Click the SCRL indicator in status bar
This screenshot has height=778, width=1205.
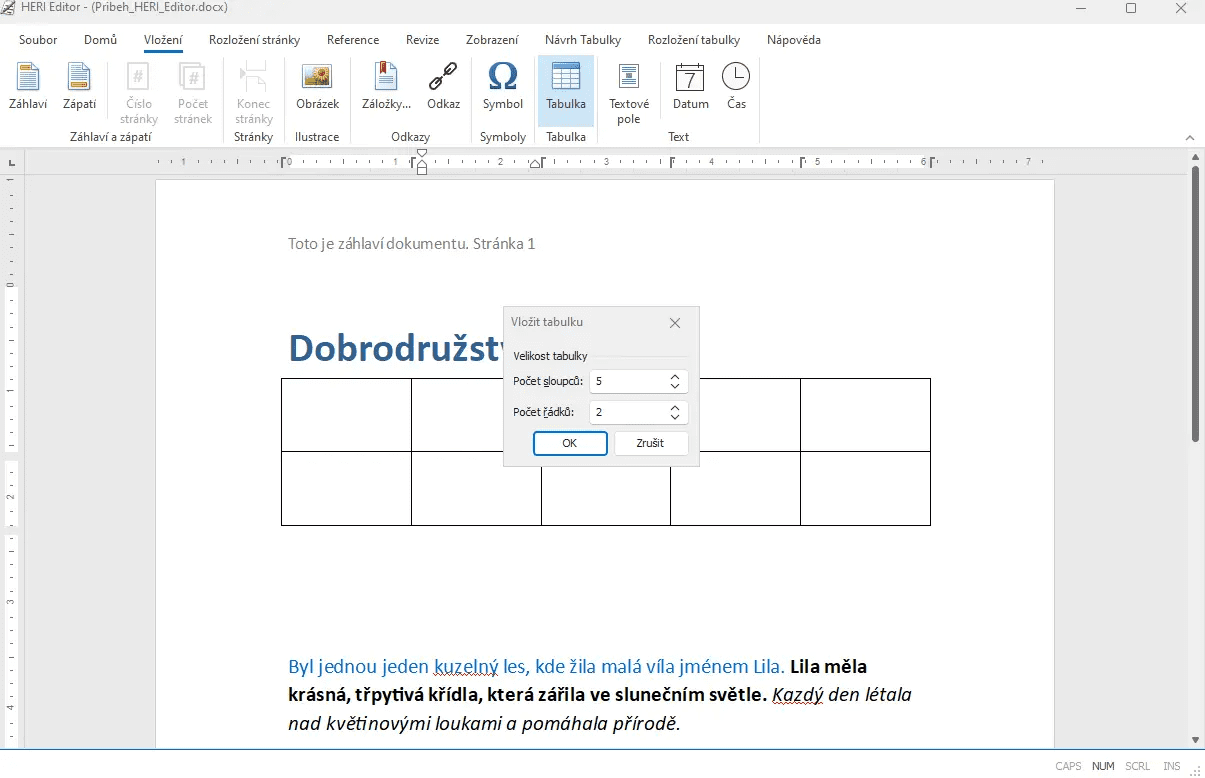(x=1137, y=766)
